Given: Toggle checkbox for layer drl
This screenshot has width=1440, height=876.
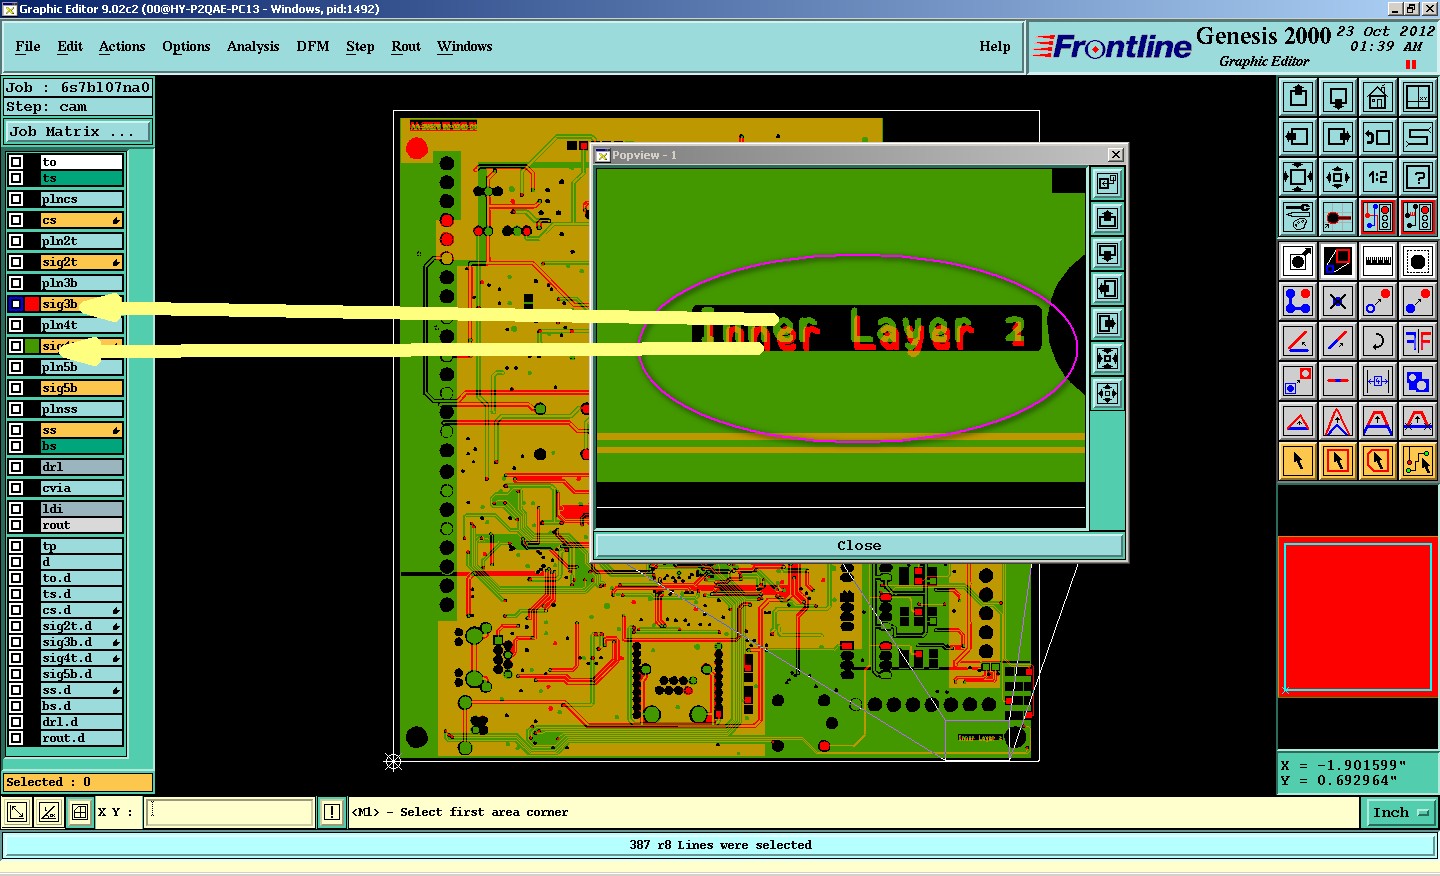Looking at the screenshot, I should click(16, 467).
